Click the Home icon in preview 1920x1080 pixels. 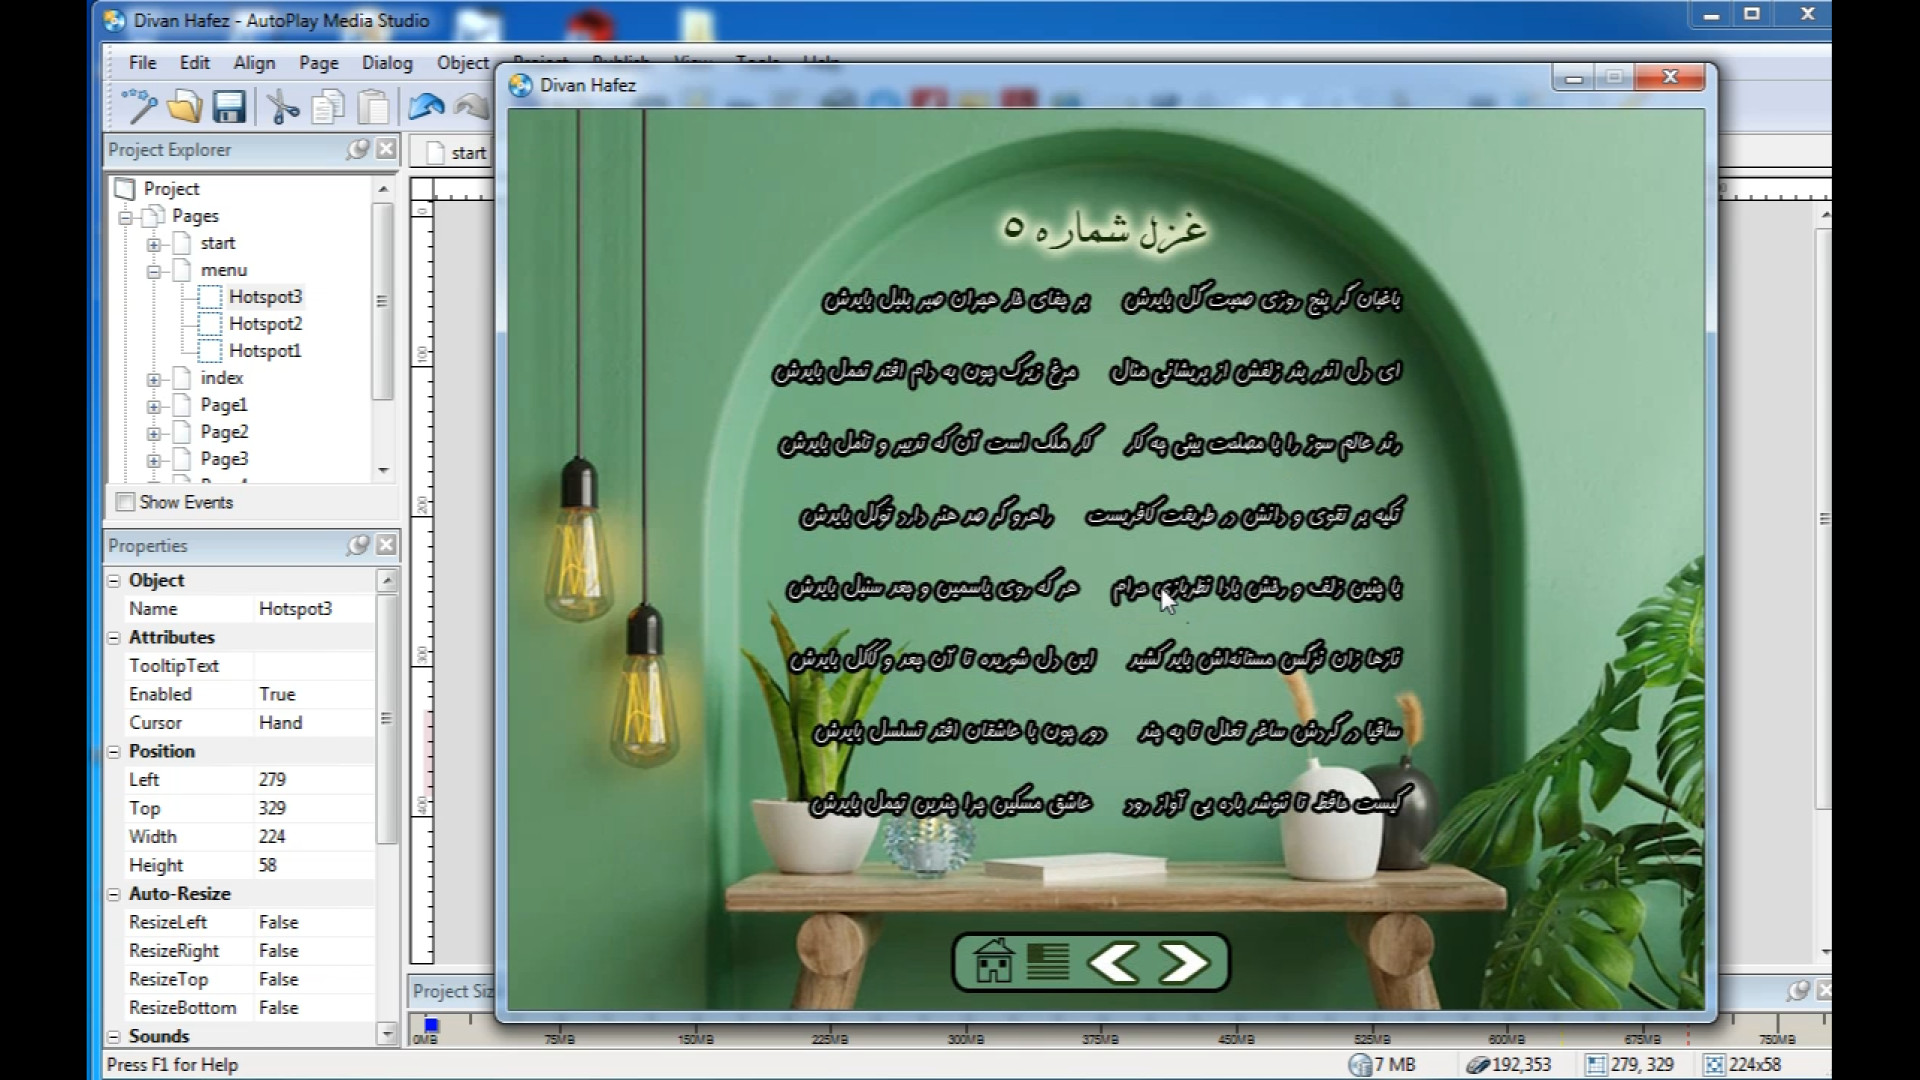993,962
